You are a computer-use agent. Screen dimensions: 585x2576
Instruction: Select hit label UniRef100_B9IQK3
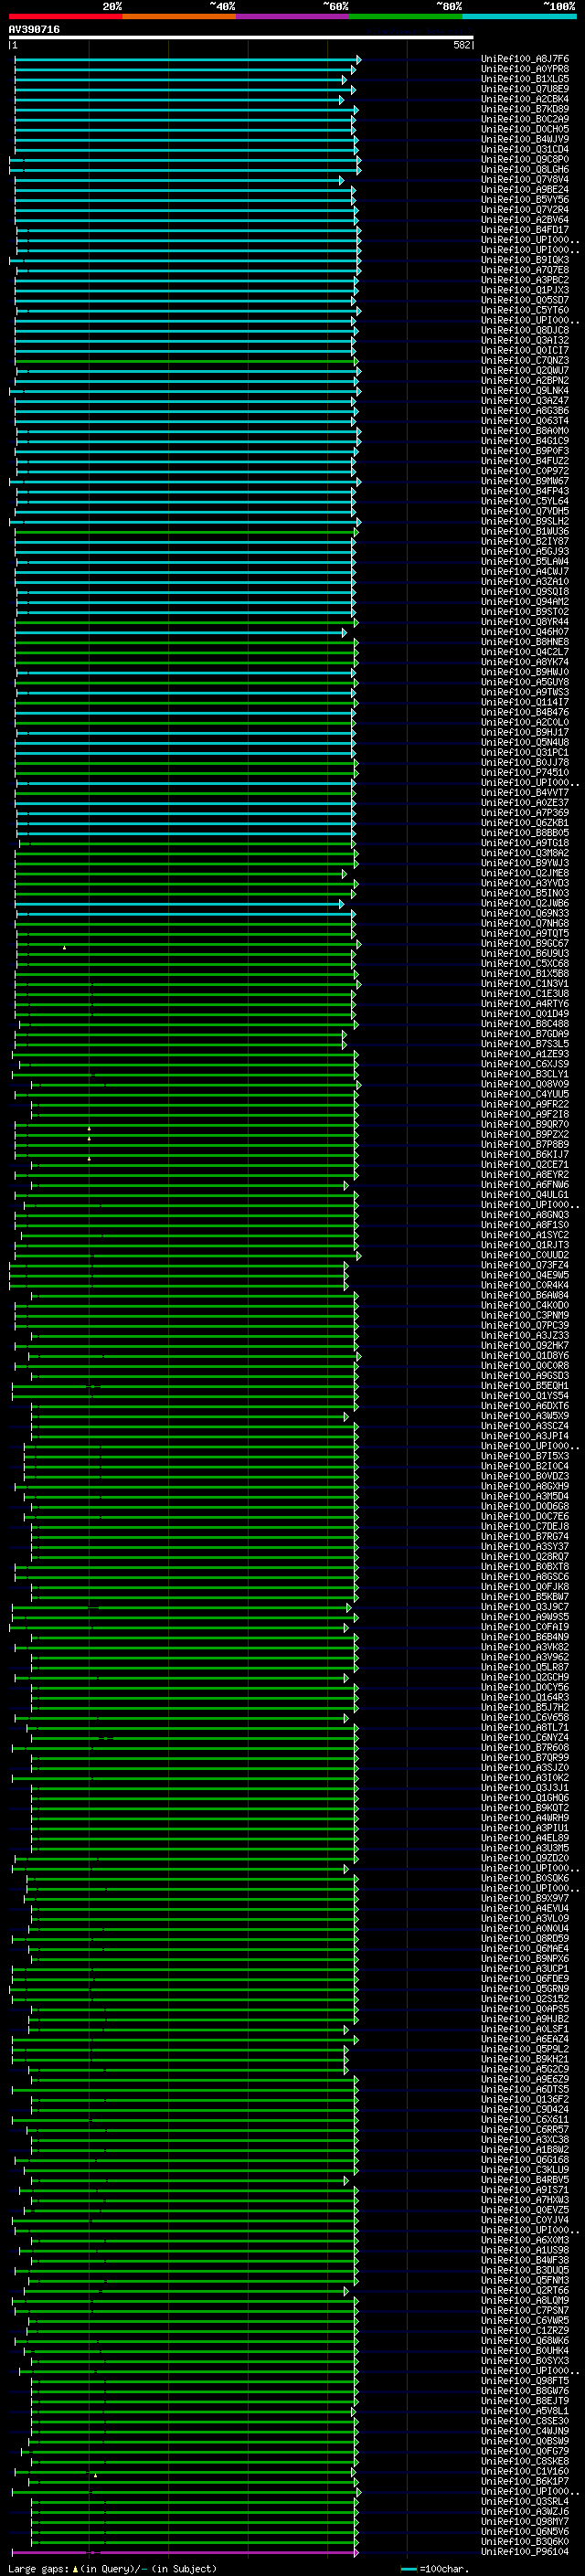525,260
